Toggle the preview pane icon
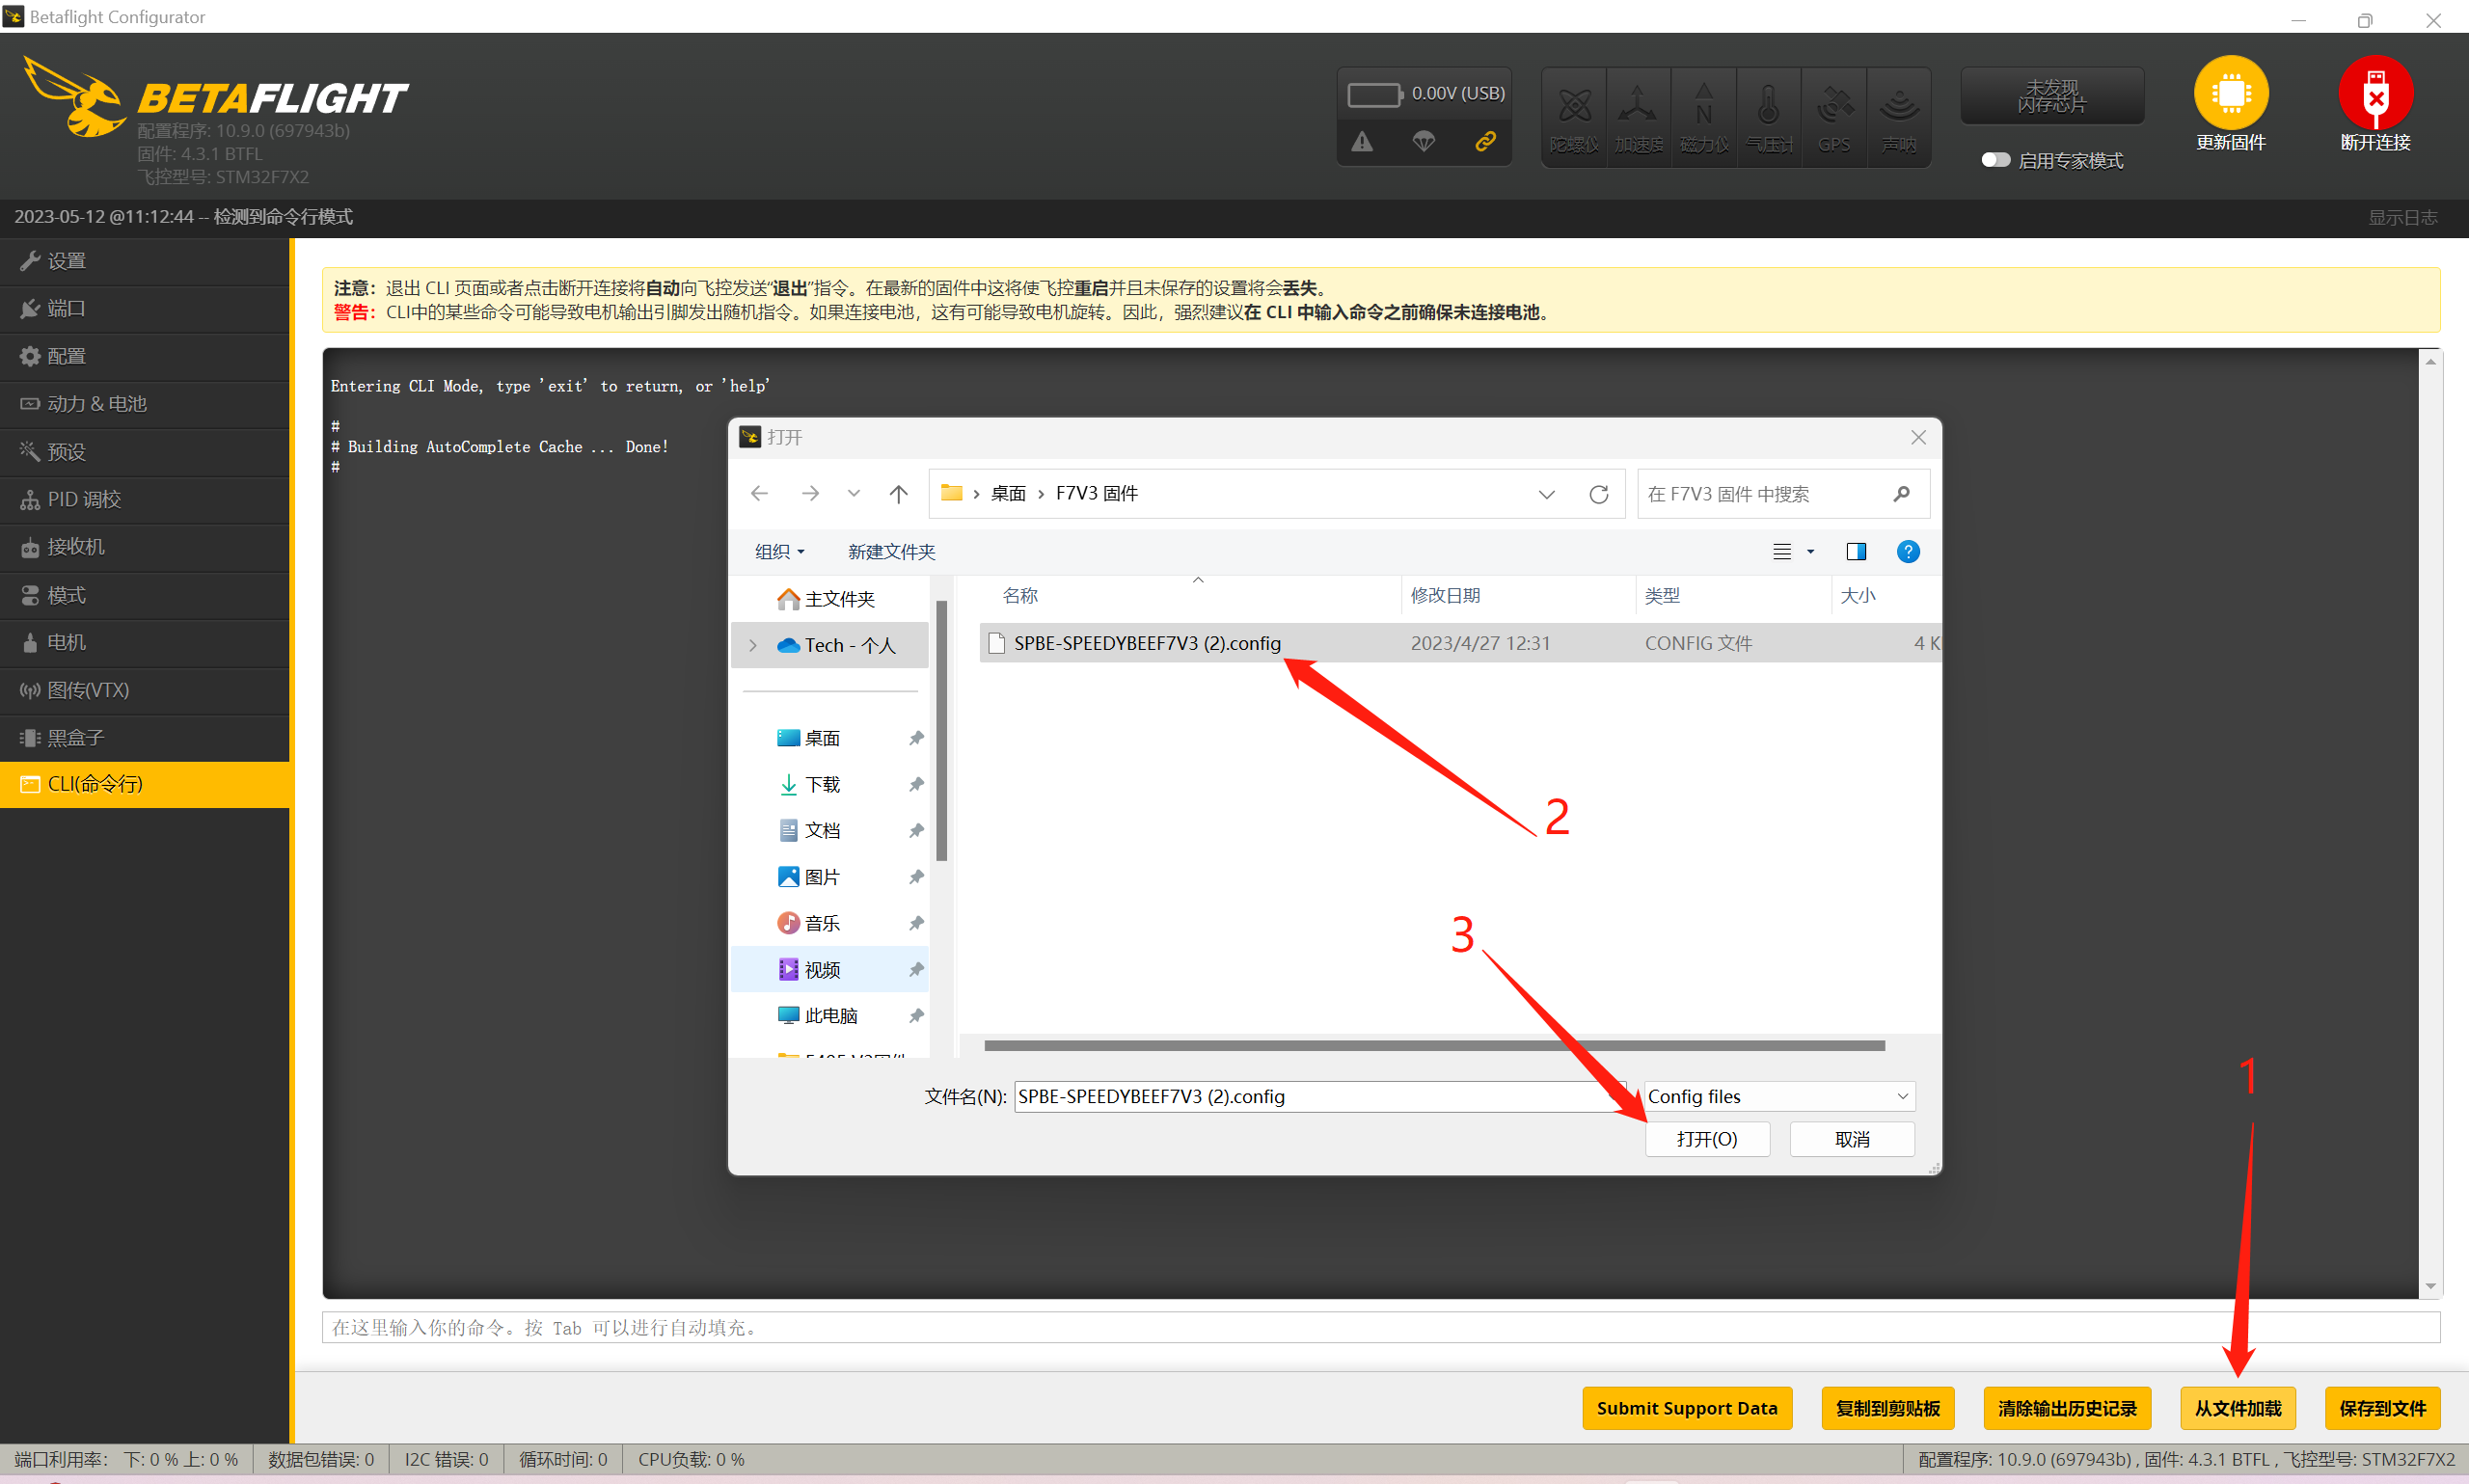 coord(1856,551)
